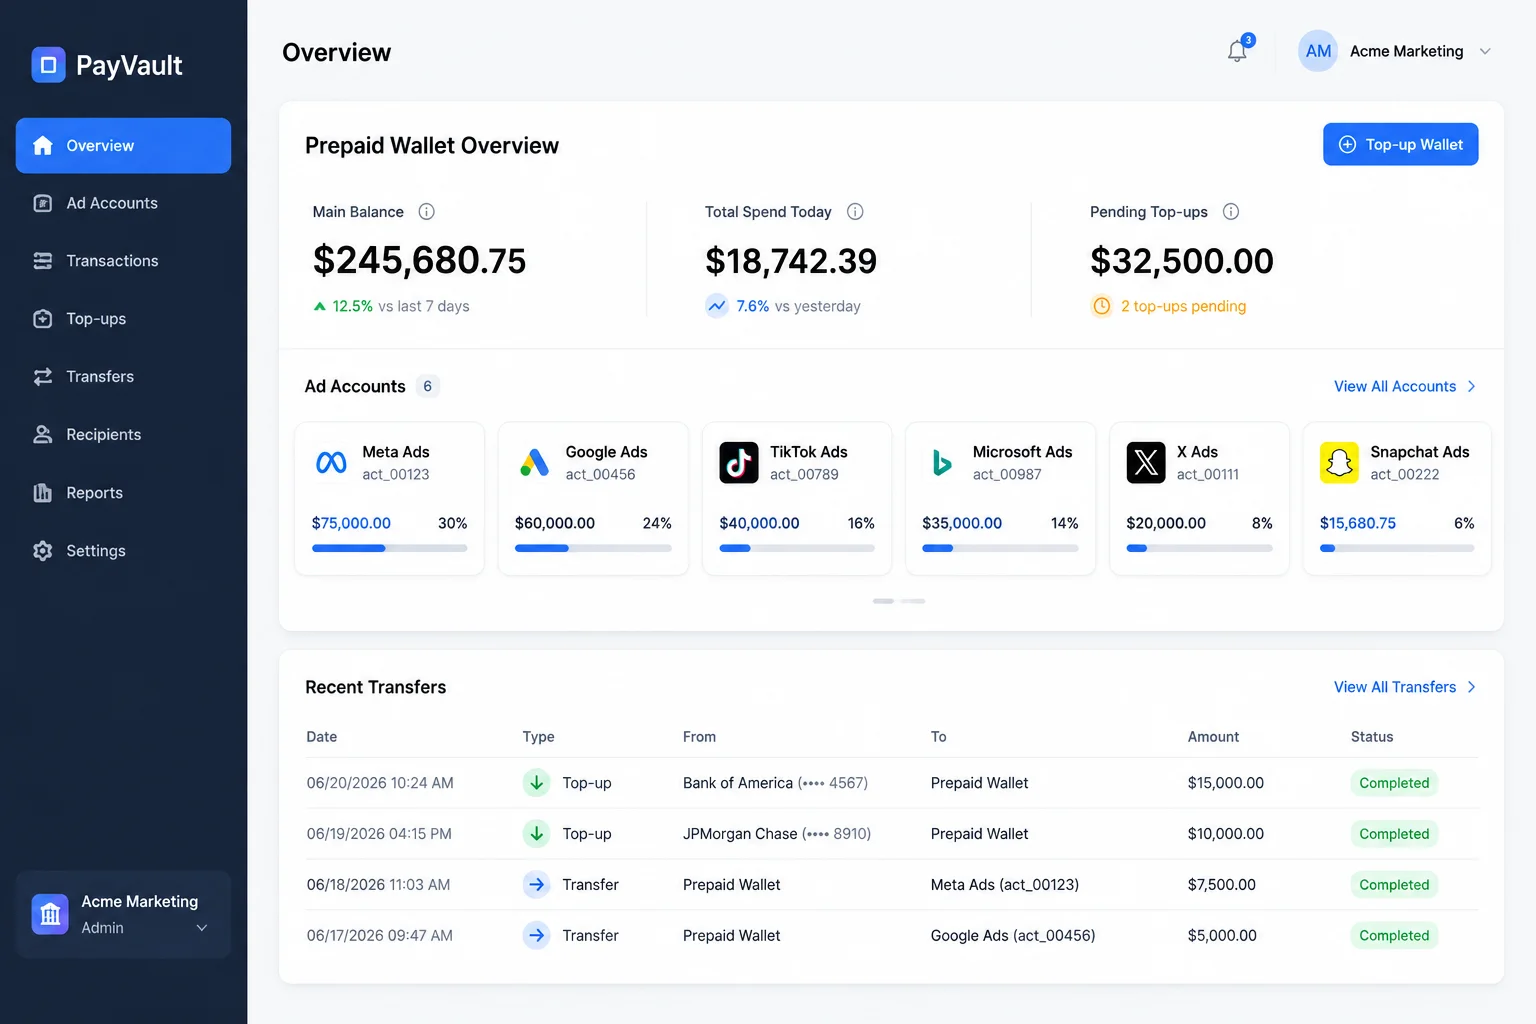
Task: Click the 06/20/2026 10:24 AM date cell
Action: 380,783
